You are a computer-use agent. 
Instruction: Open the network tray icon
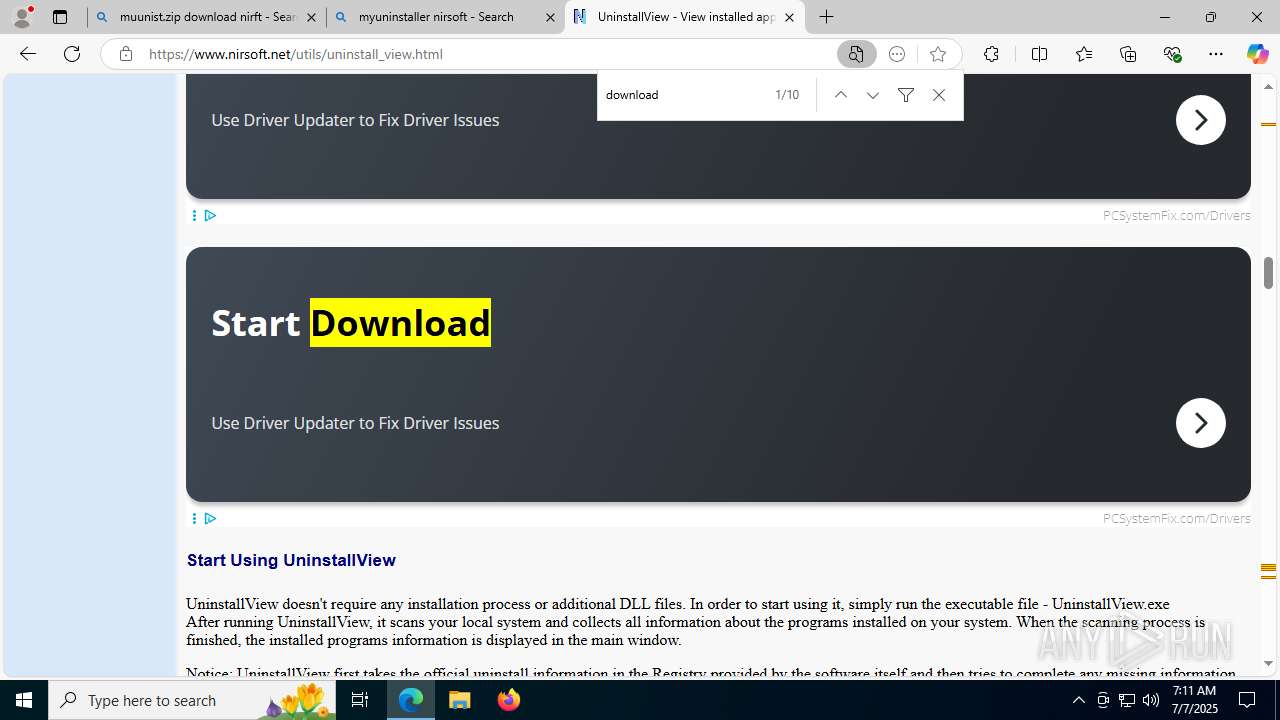(x=1127, y=700)
